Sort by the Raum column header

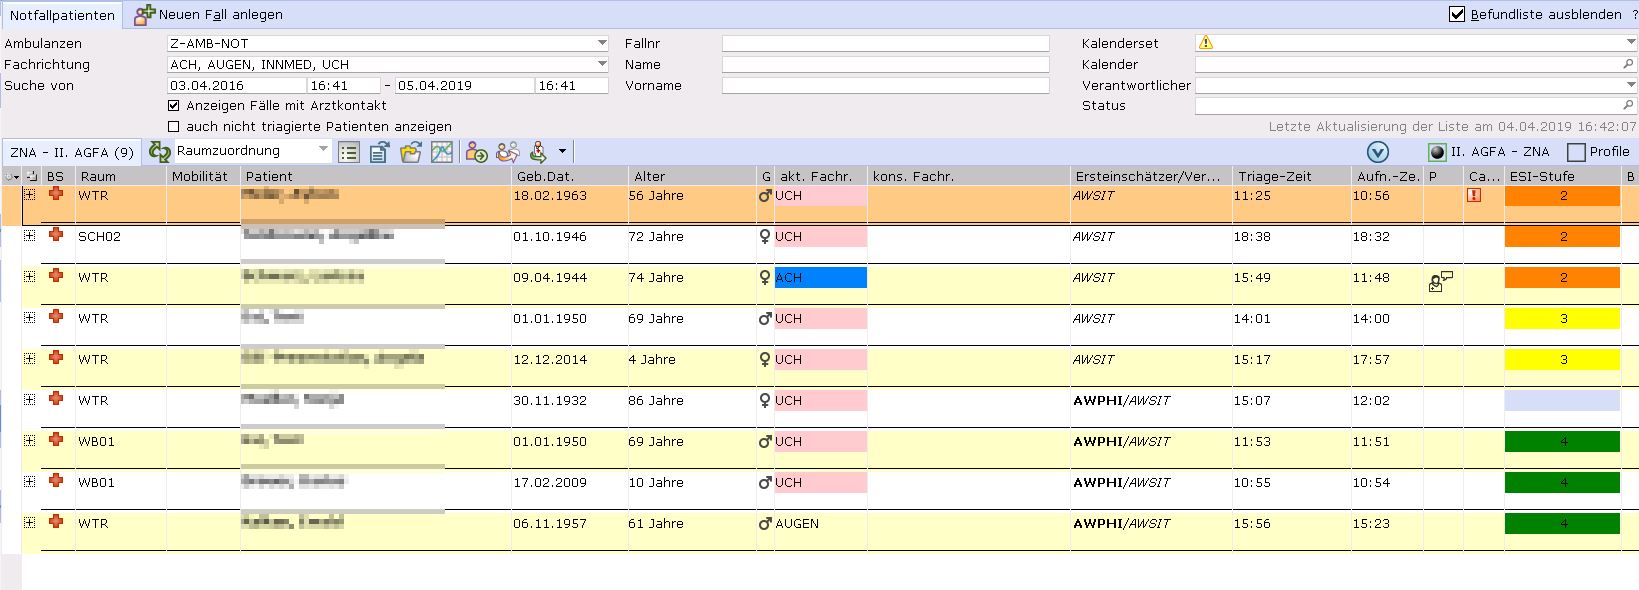pos(120,176)
